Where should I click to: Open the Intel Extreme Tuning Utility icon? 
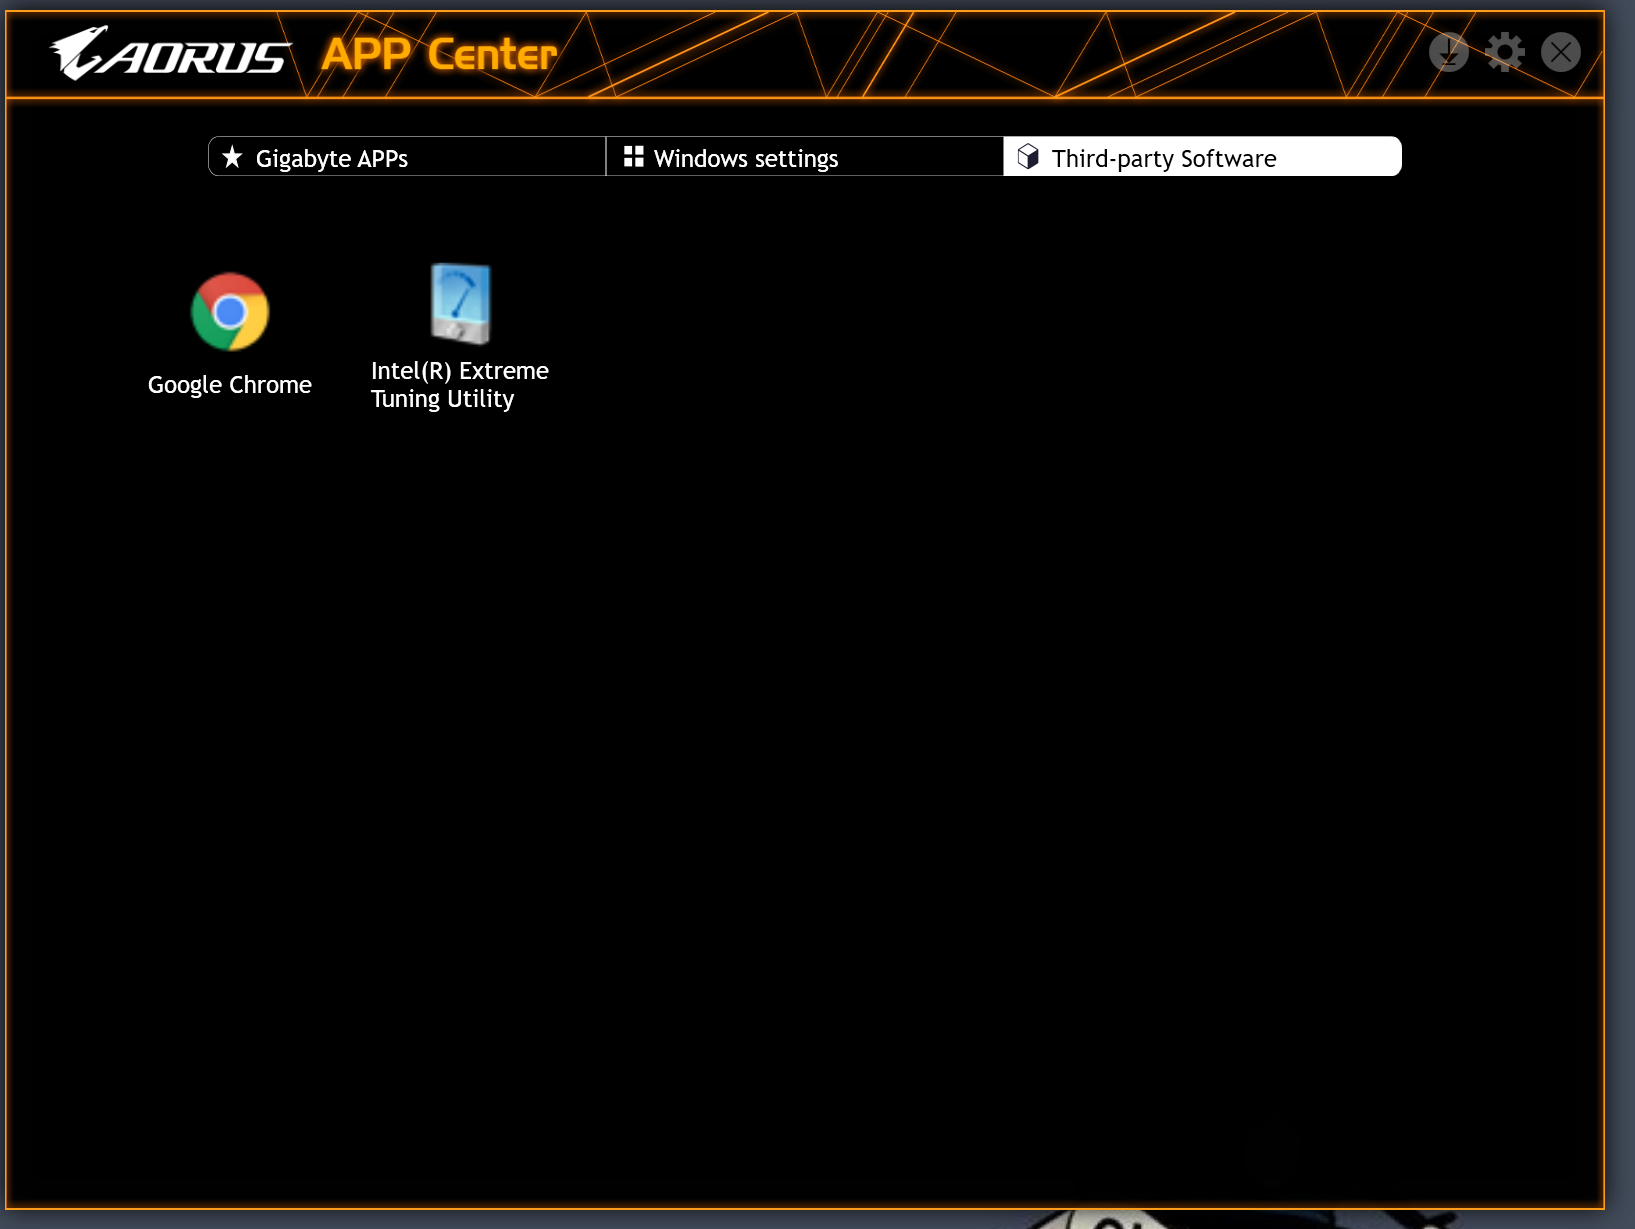460,304
